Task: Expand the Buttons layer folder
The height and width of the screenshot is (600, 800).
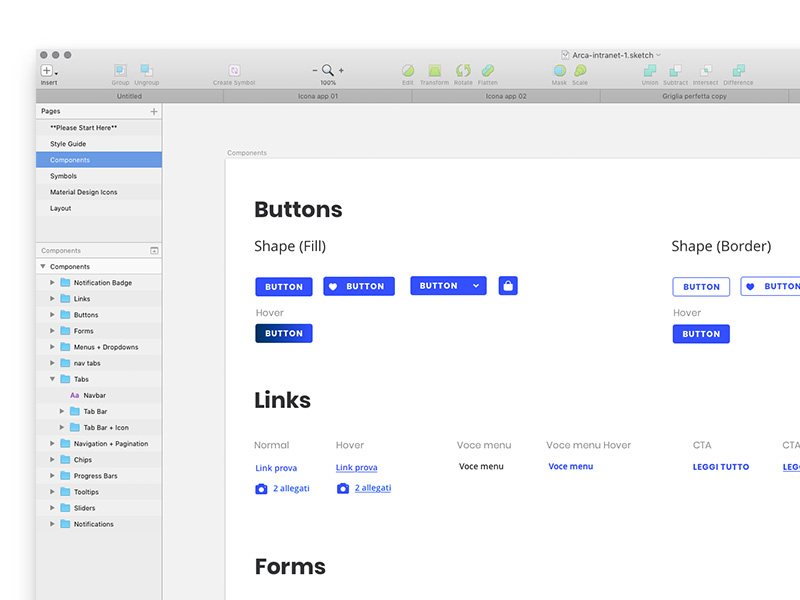Action: [x=52, y=315]
